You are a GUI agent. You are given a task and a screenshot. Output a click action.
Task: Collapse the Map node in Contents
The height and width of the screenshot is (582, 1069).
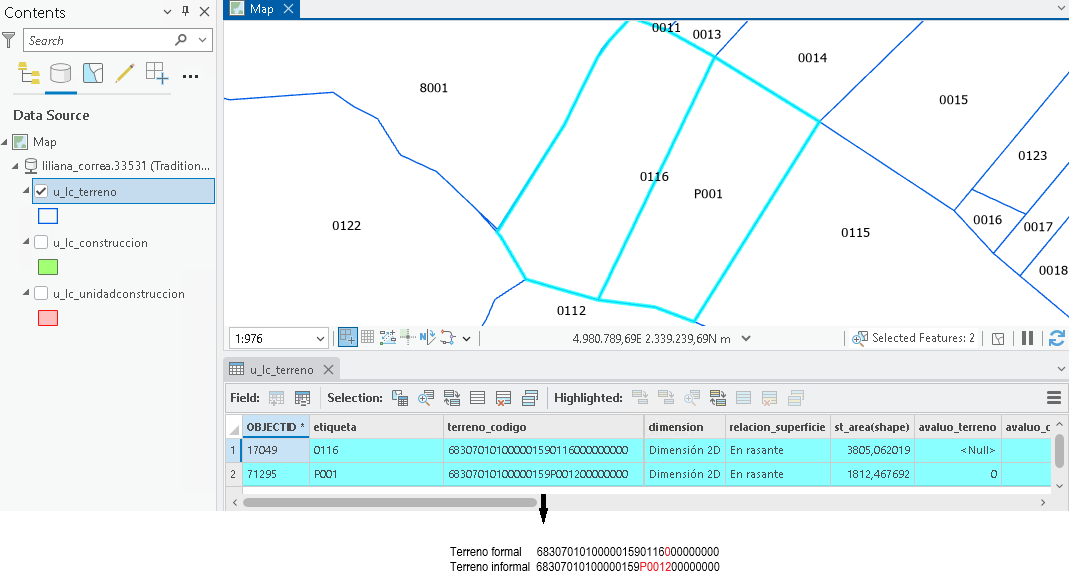5,142
